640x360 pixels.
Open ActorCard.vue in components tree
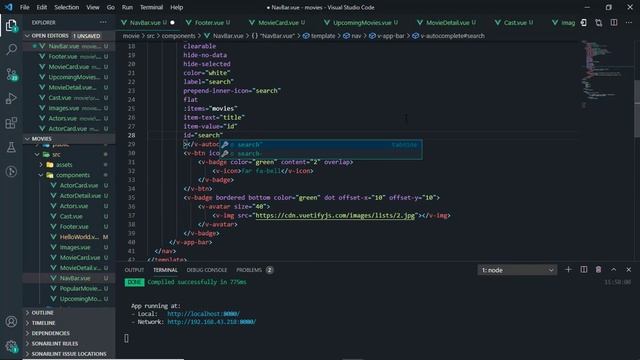click(79, 185)
